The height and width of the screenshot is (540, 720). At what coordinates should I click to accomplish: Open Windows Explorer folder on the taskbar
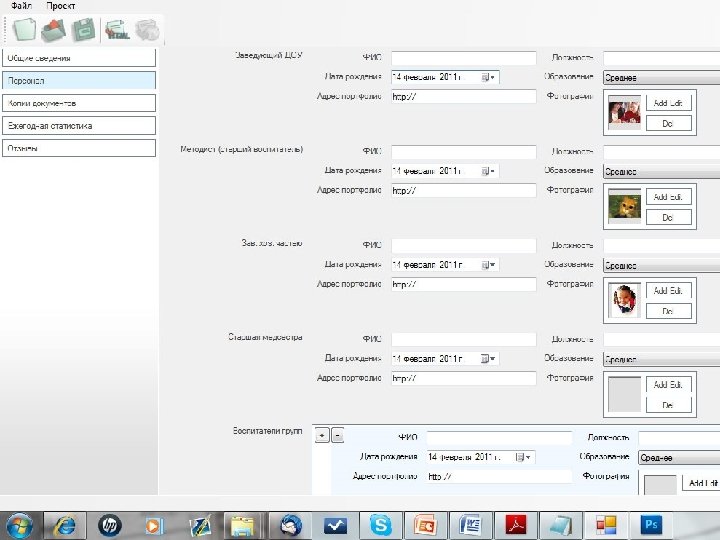click(242, 525)
